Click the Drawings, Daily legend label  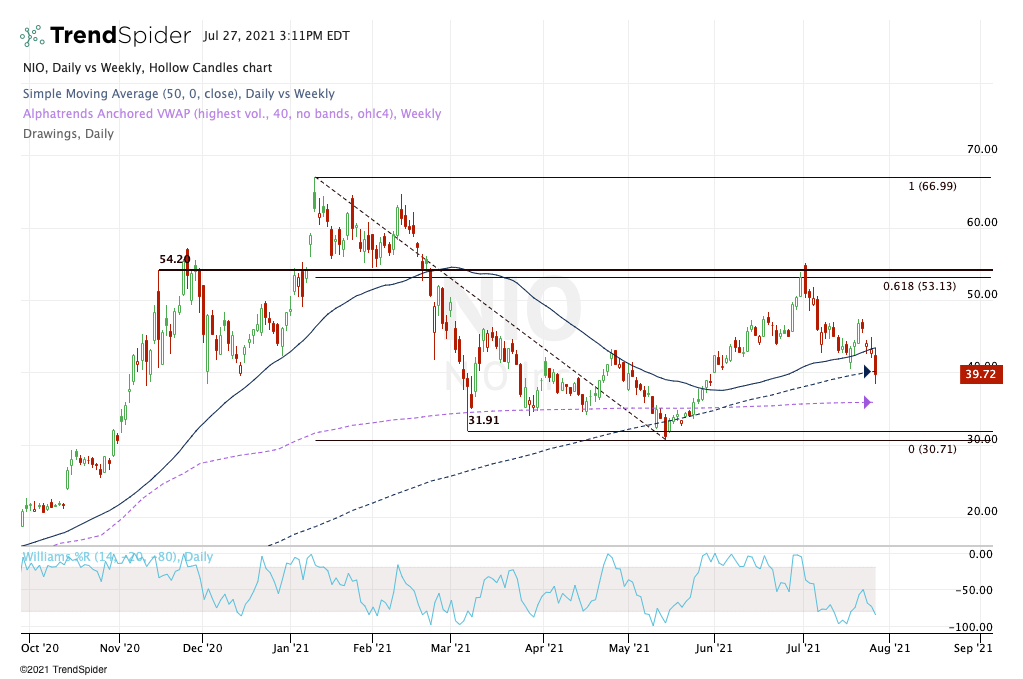67,134
